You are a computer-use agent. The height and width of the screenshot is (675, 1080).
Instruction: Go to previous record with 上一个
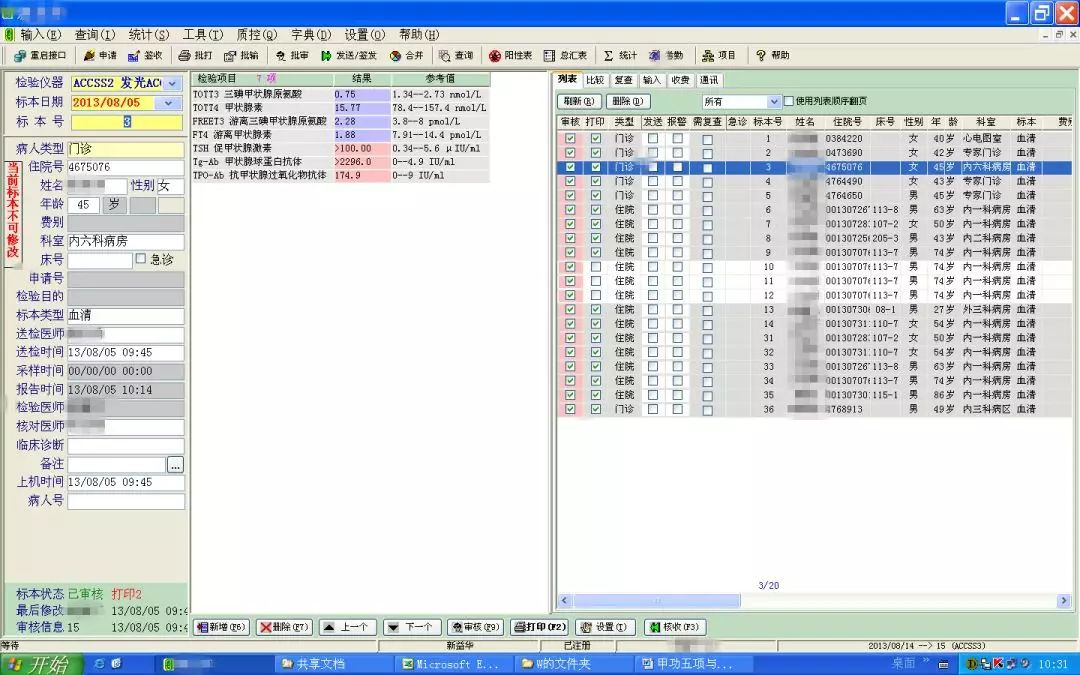point(348,627)
